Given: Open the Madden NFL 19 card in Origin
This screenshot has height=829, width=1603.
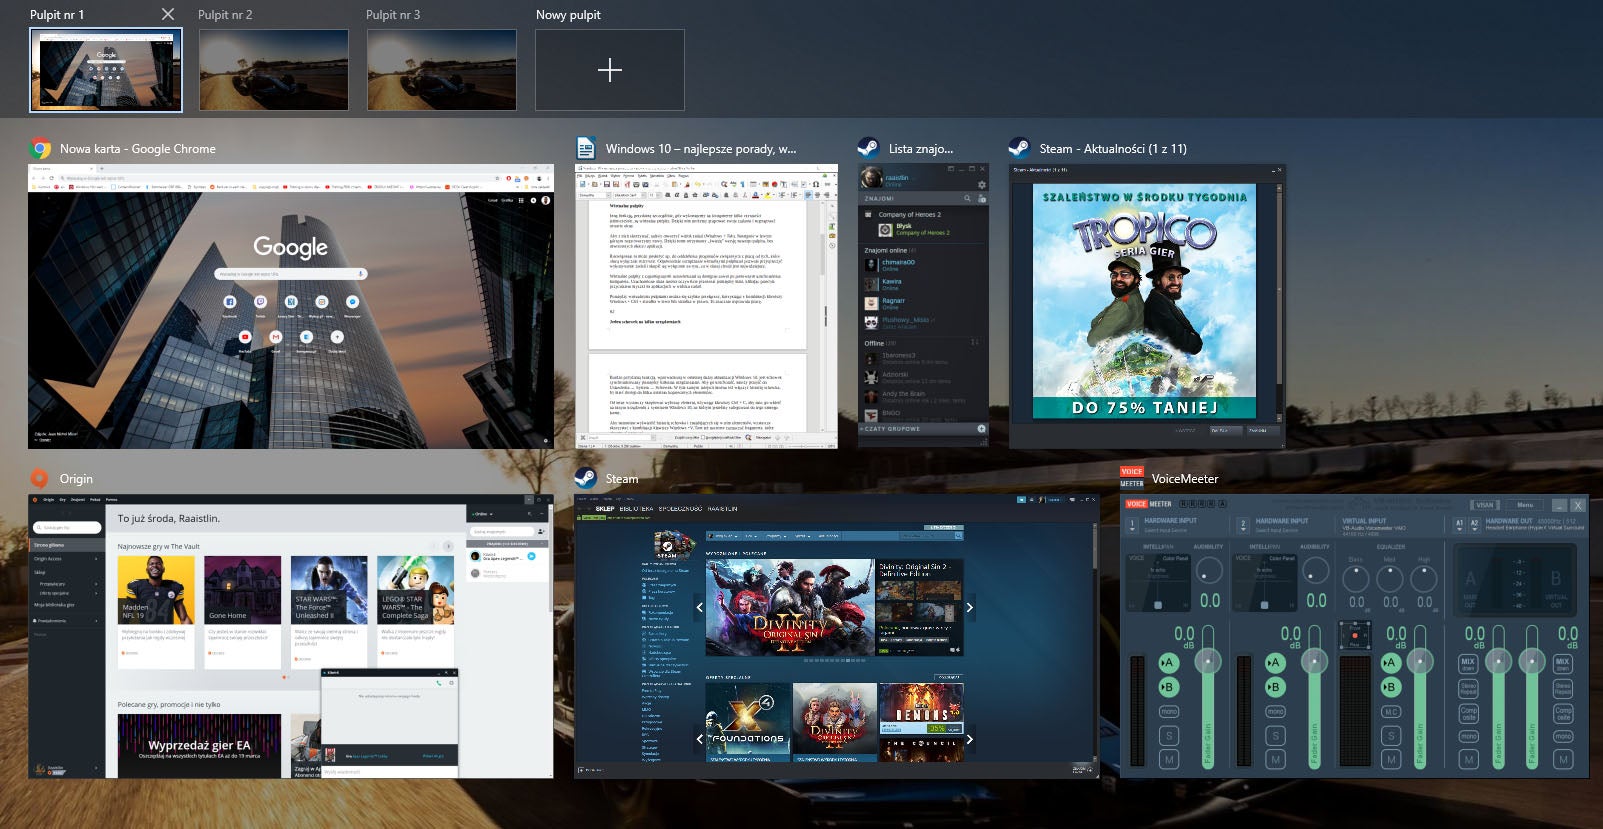Looking at the screenshot, I should 156,612.
